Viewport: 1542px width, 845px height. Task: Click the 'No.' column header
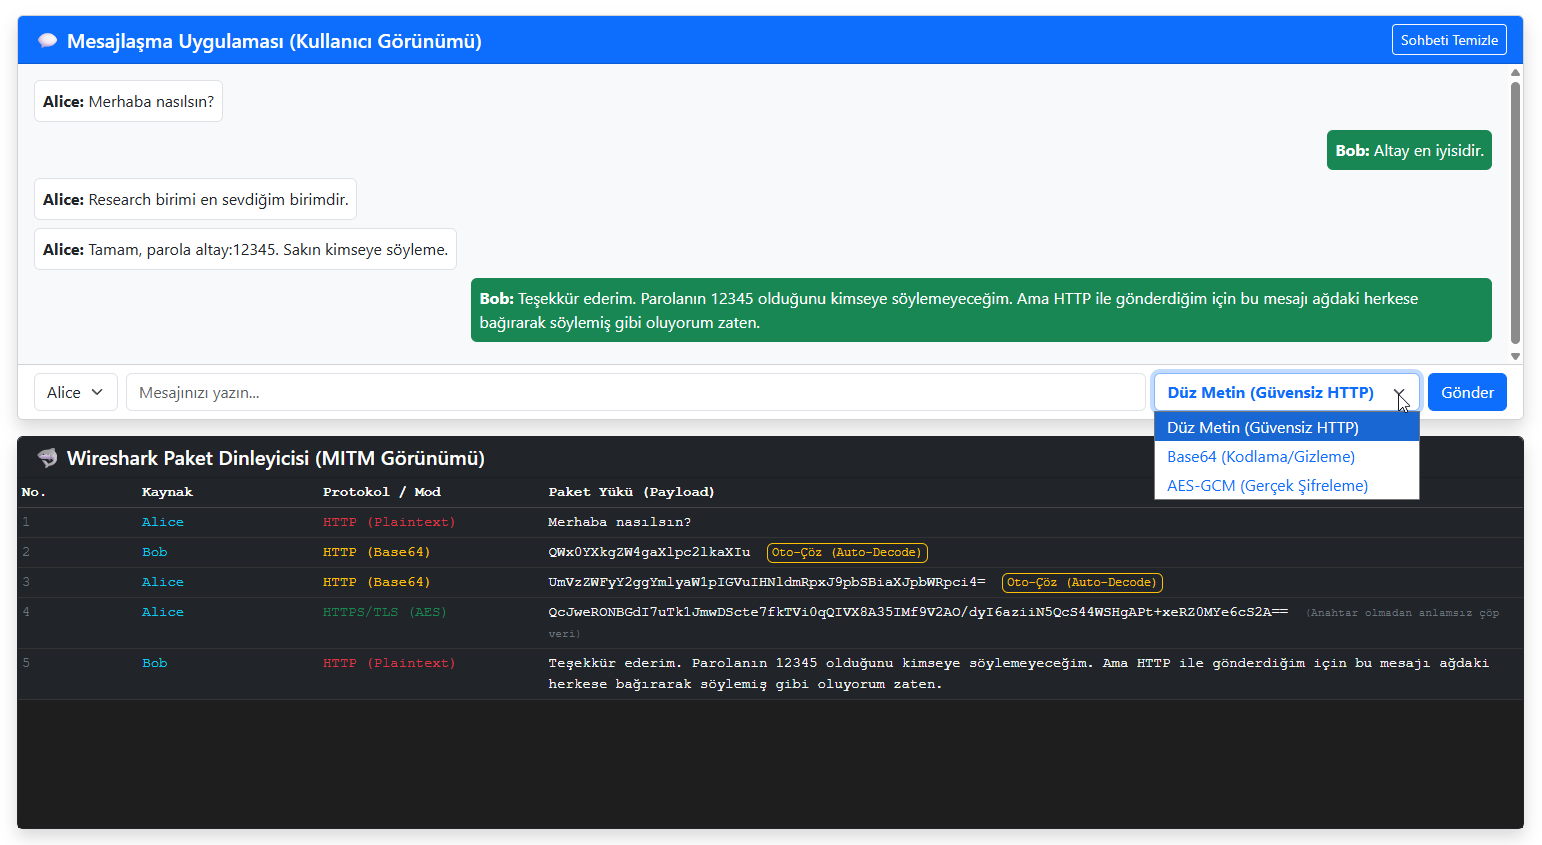point(34,492)
